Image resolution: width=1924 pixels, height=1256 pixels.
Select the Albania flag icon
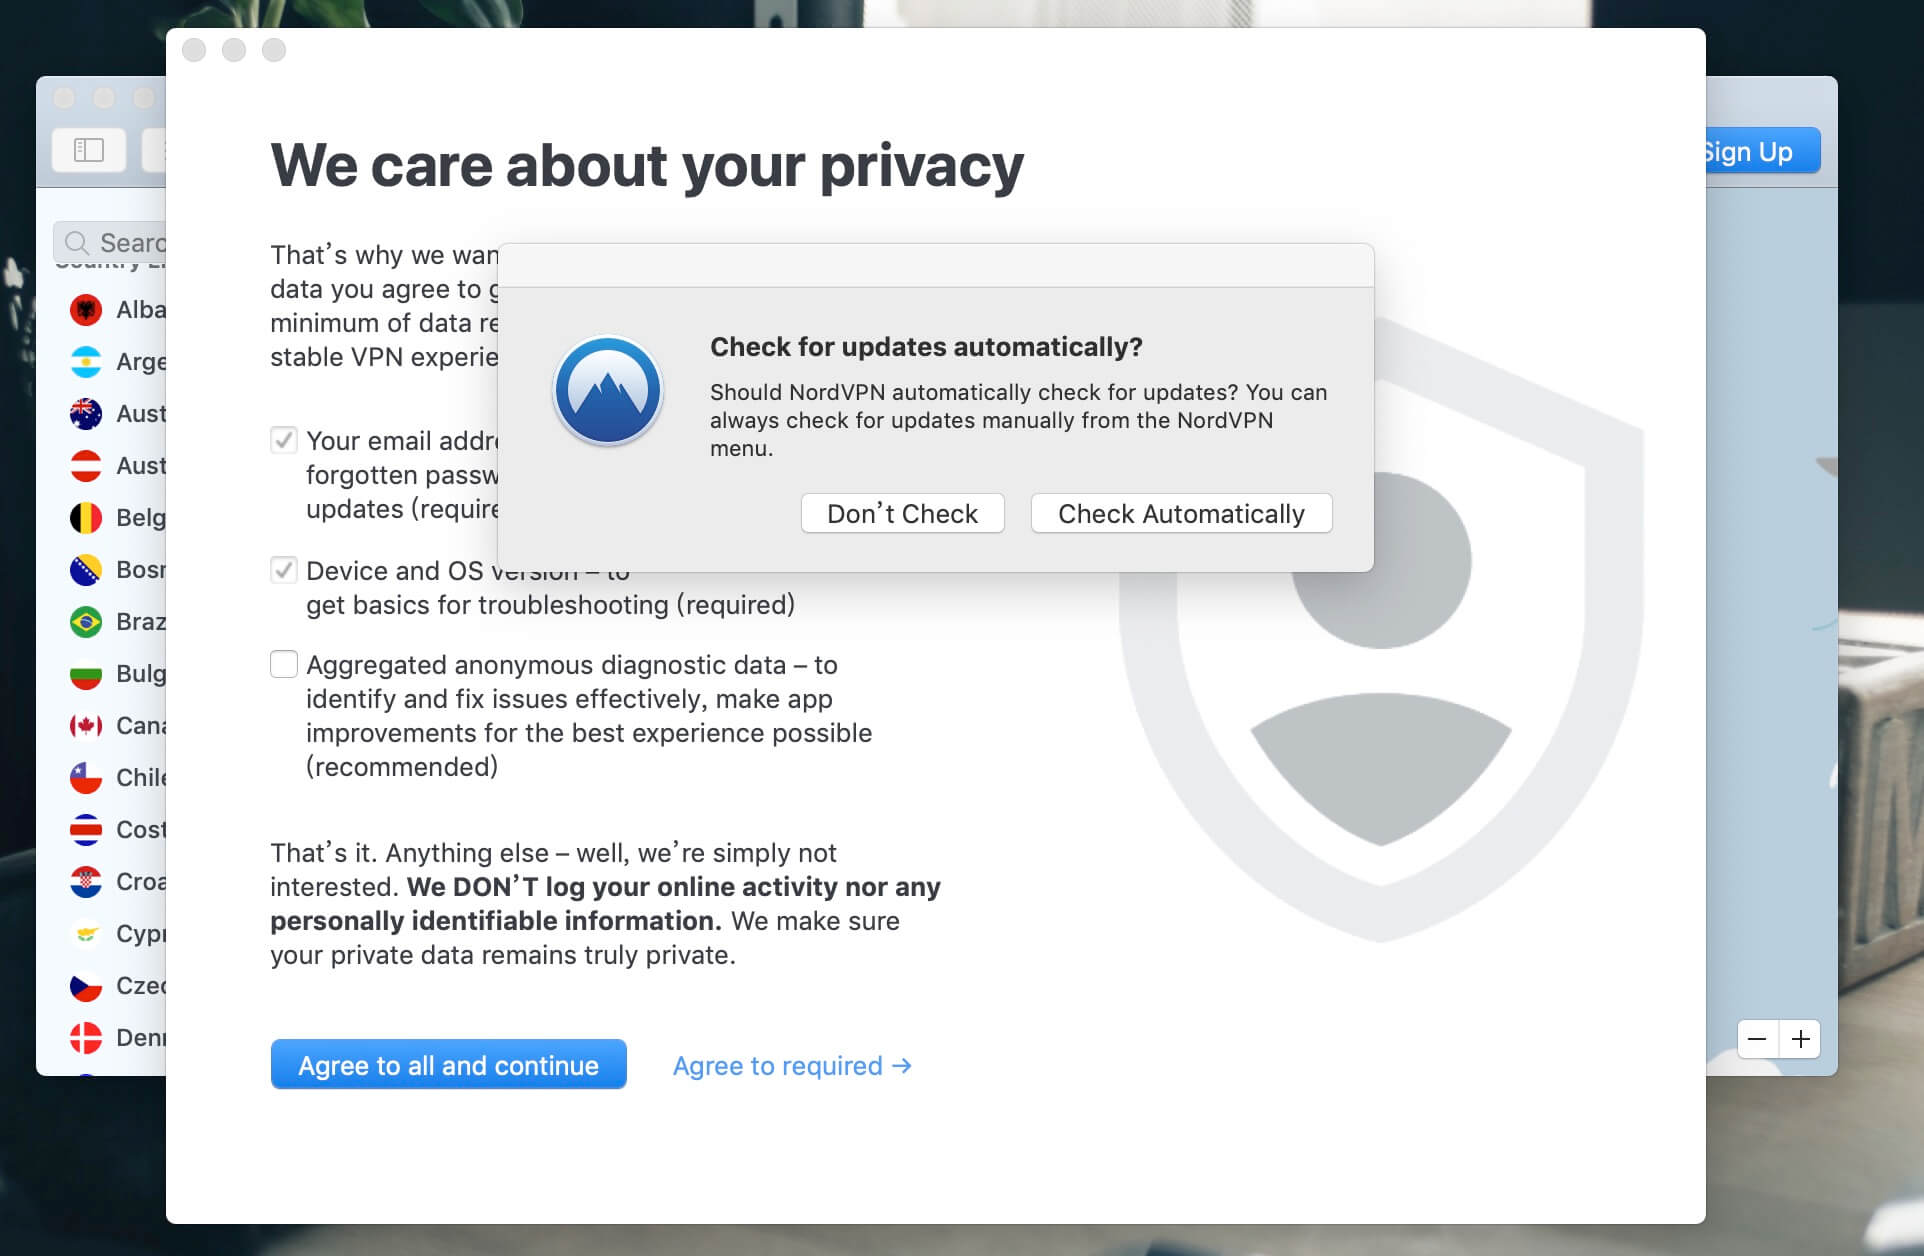(86, 310)
